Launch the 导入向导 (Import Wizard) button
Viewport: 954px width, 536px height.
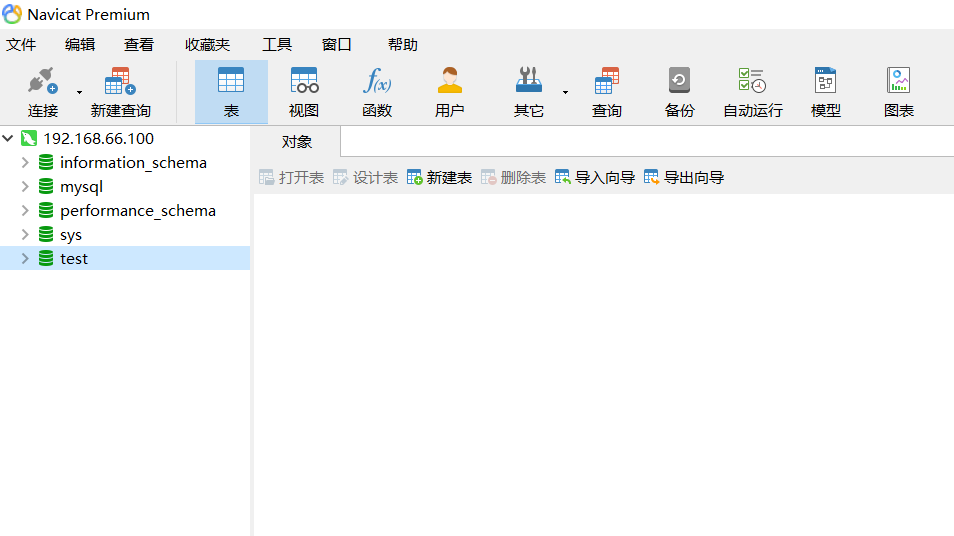(x=595, y=177)
